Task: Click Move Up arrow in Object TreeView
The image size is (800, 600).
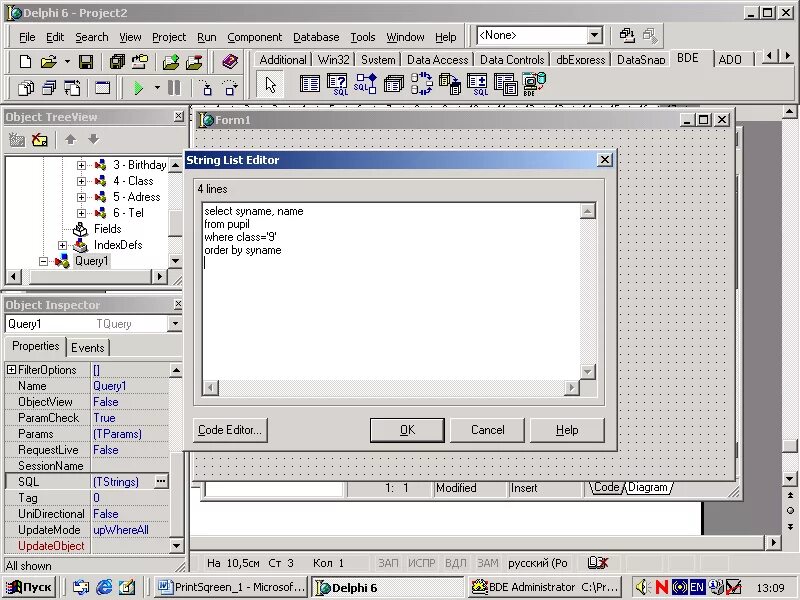Action: click(x=70, y=139)
